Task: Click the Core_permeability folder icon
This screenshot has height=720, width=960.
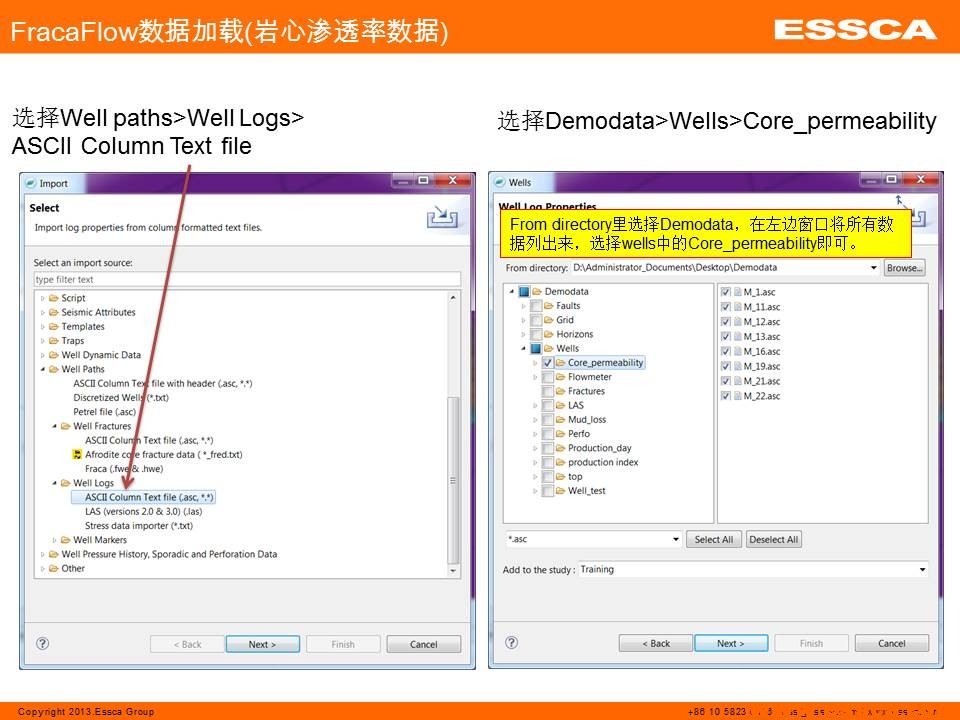Action: 560,363
